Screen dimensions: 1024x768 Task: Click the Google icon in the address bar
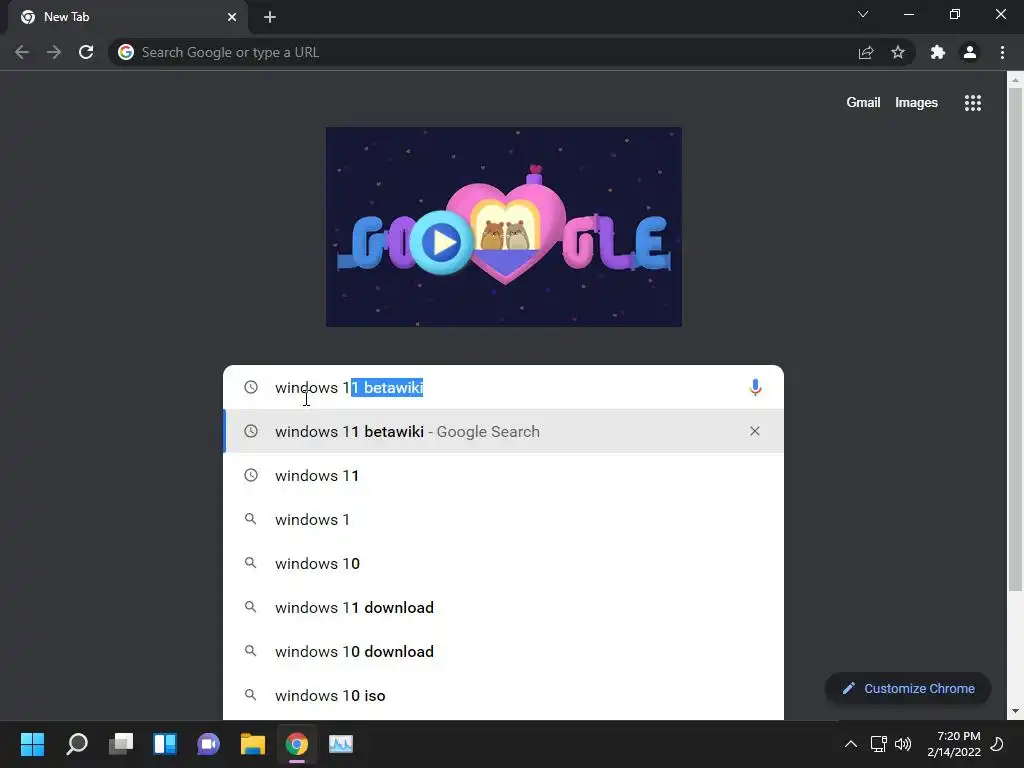(126, 52)
